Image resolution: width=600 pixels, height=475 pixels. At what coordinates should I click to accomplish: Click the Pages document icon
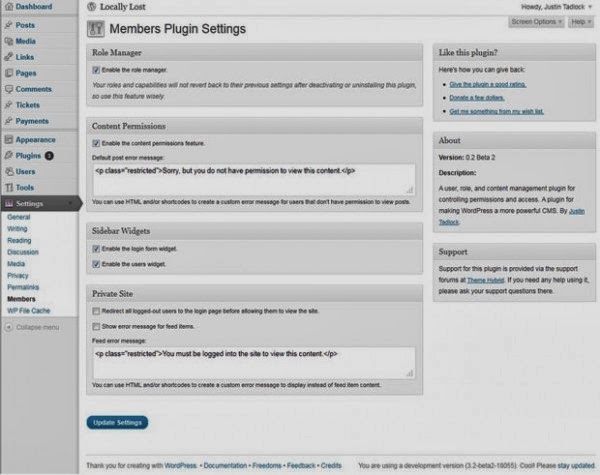(9, 73)
